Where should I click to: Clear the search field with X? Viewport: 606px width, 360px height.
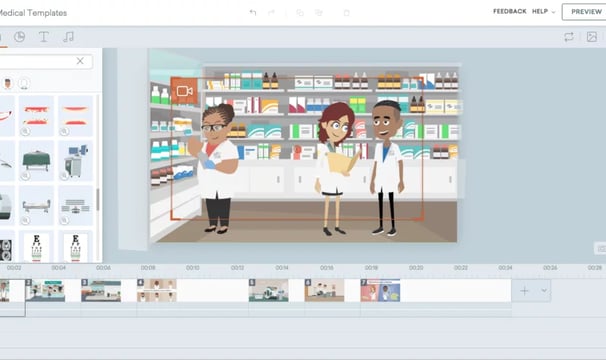pyautogui.click(x=80, y=61)
